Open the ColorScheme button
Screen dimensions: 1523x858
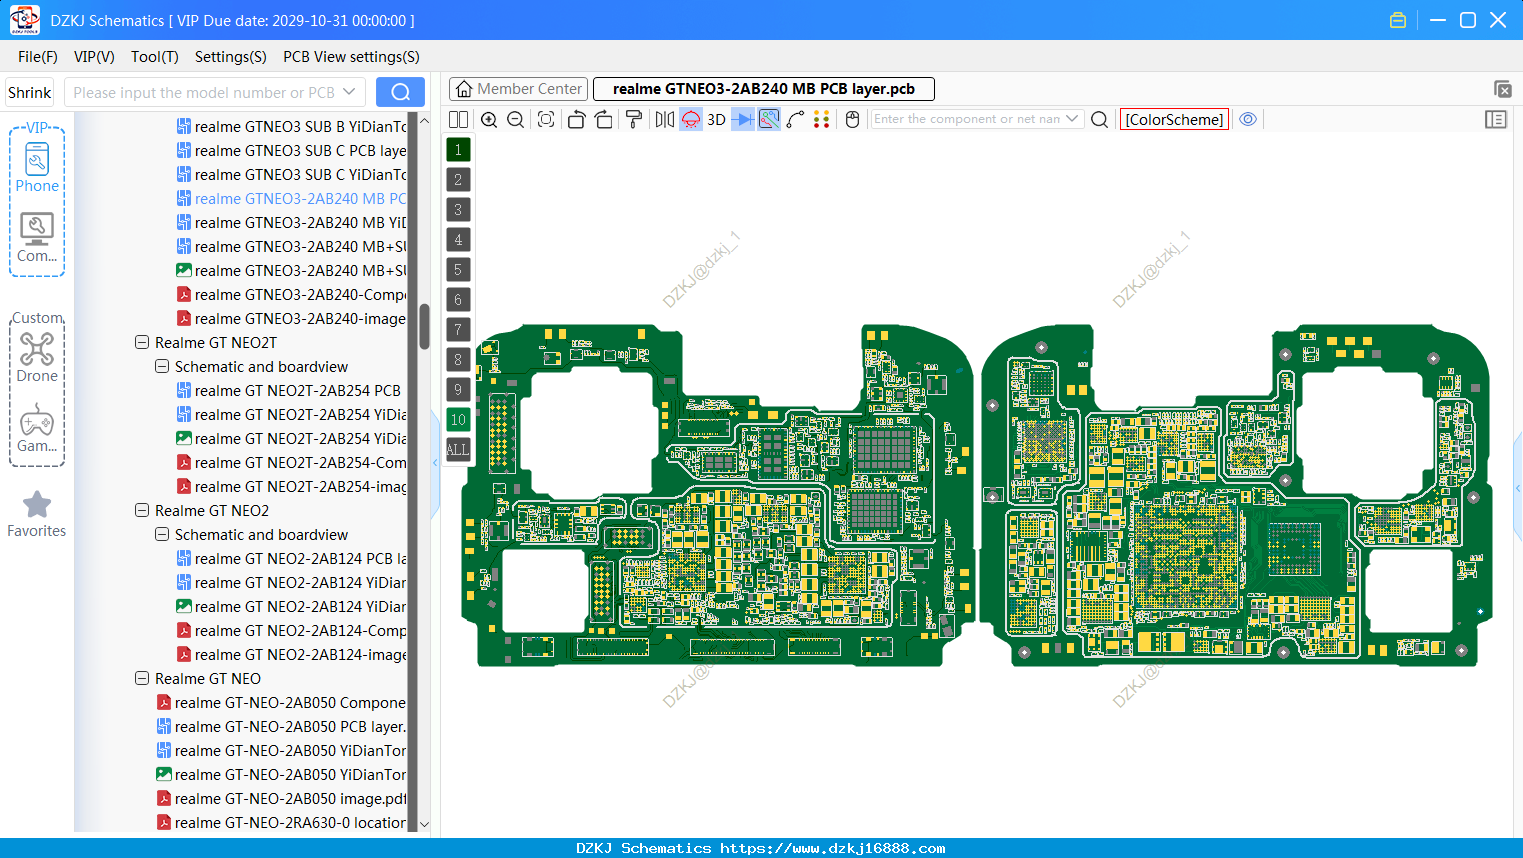coord(1174,119)
